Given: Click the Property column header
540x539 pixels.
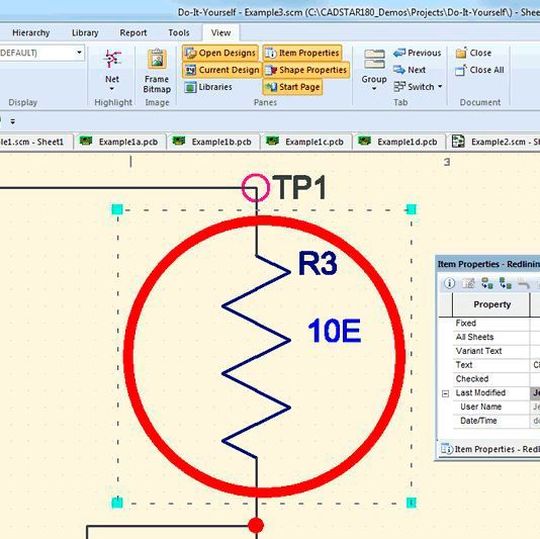Looking at the screenshot, I should coord(491,305).
